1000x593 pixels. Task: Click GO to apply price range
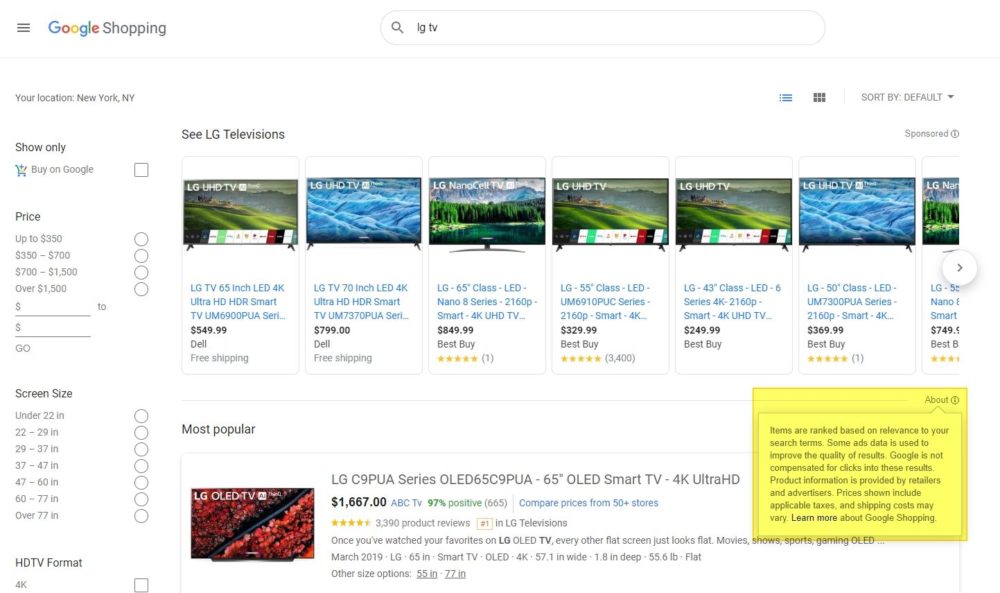pyautogui.click(x=23, y=348)
